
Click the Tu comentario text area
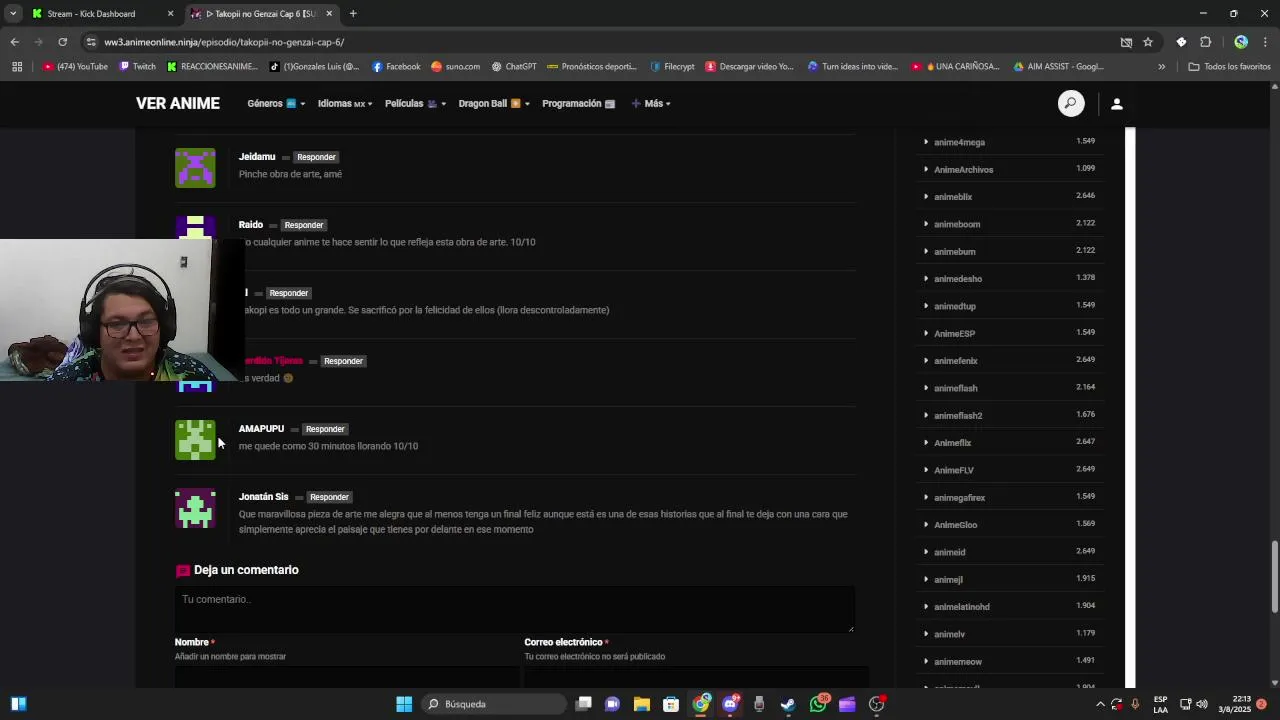click(x=515, y=609)
